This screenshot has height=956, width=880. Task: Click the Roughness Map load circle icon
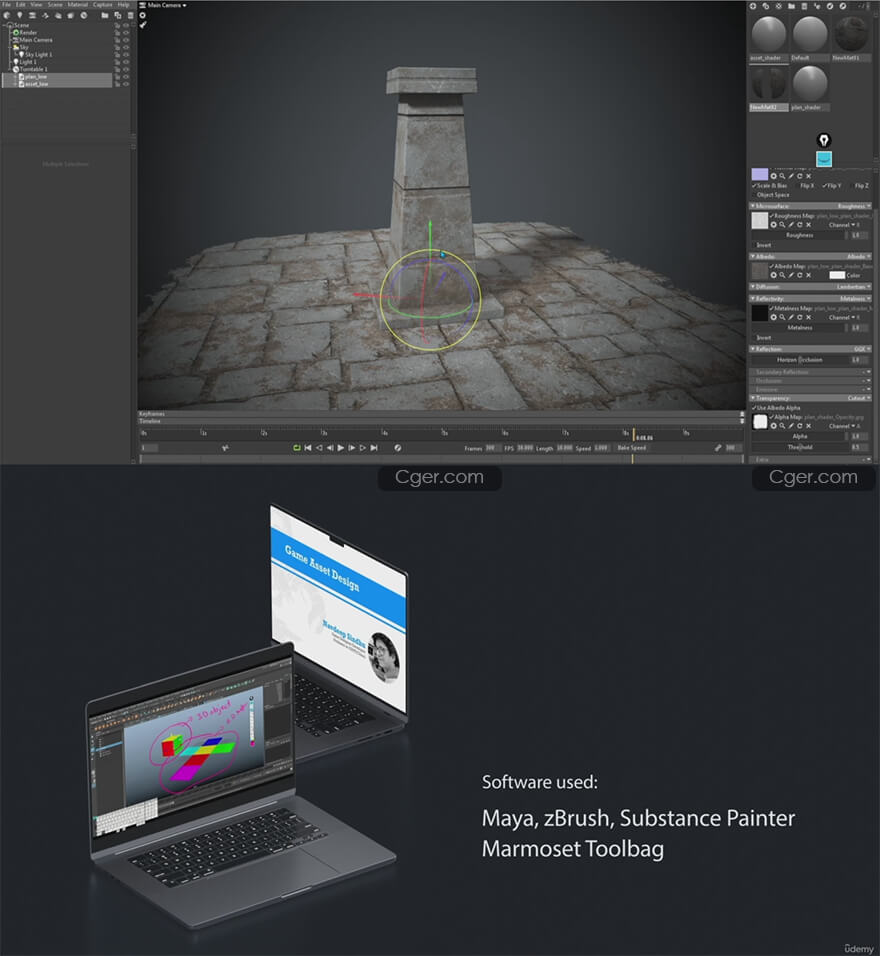(773, 225)
